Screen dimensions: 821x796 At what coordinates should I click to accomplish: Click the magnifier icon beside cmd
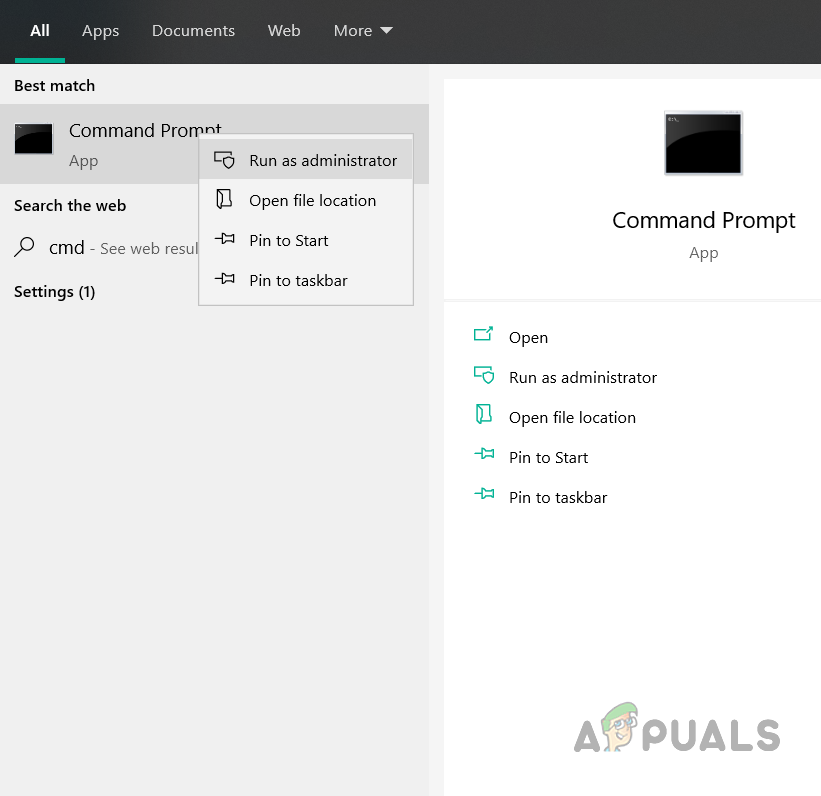coord(24,247)
